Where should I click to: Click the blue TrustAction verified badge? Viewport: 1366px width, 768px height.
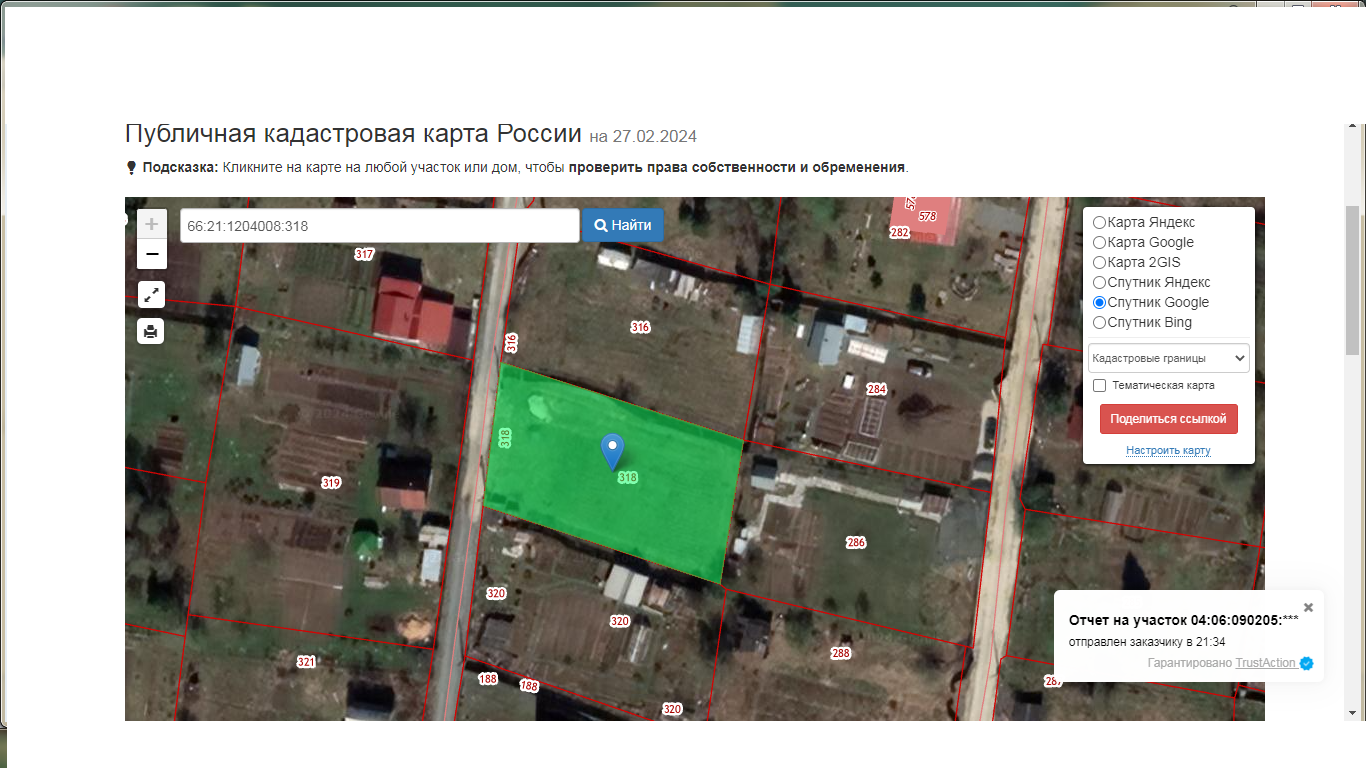pos(1306,663)
